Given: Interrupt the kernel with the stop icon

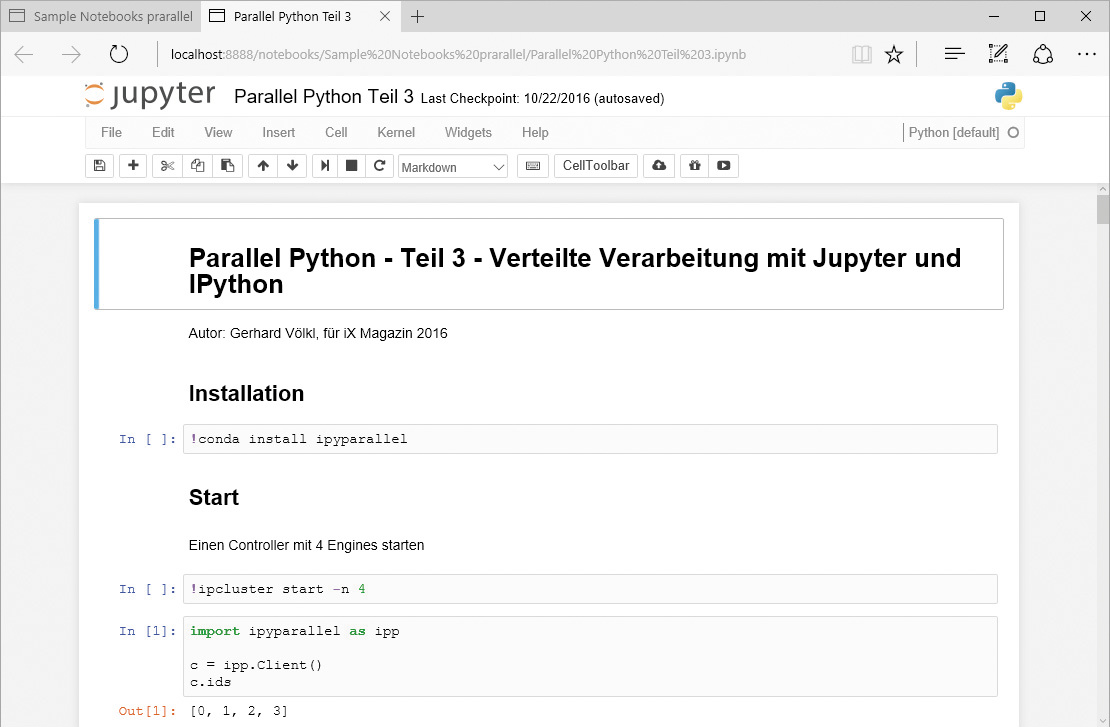Looking at the screenshot, I should pos(351,166).
